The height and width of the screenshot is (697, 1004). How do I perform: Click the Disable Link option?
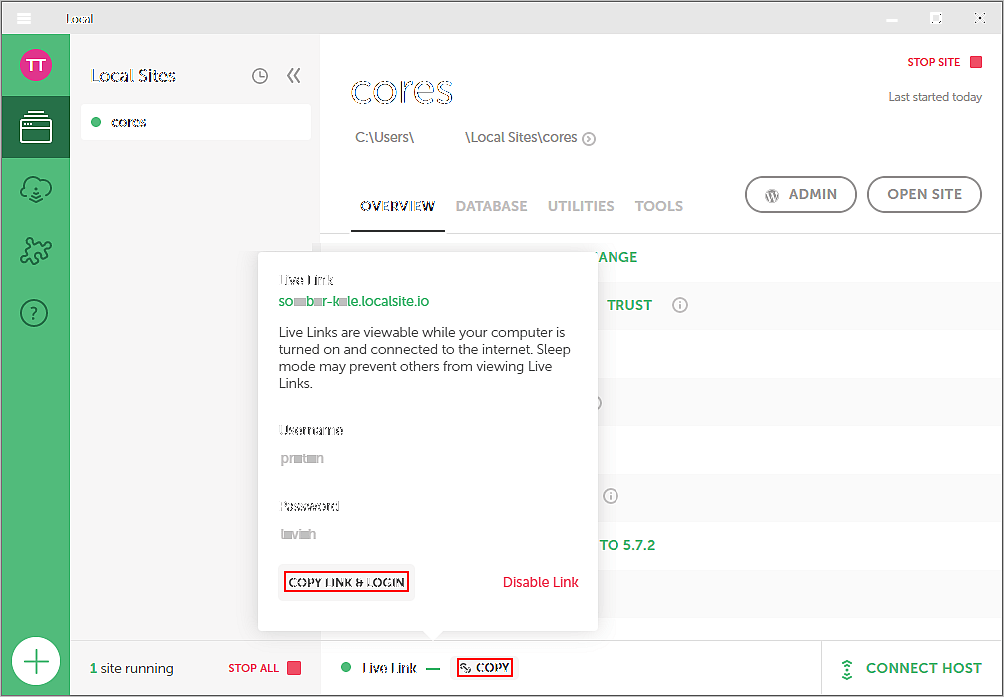pos(540,582)
